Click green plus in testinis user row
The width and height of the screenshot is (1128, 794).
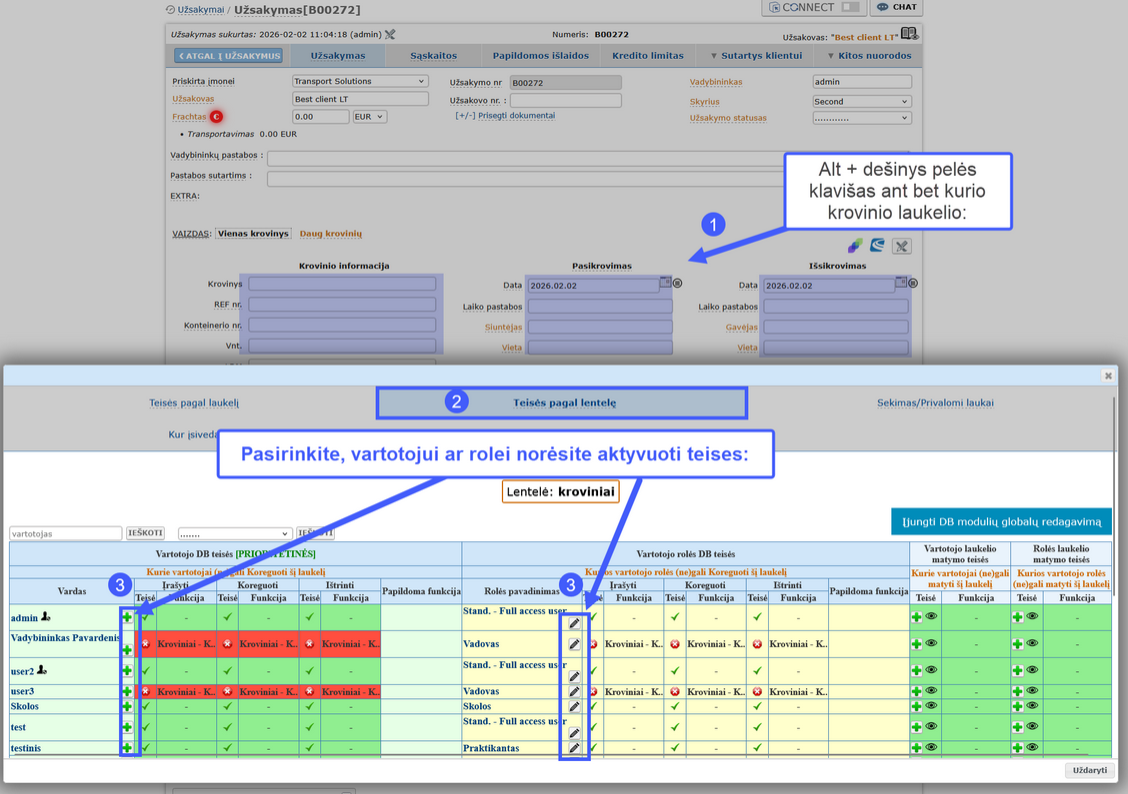[x=127, y=748]
